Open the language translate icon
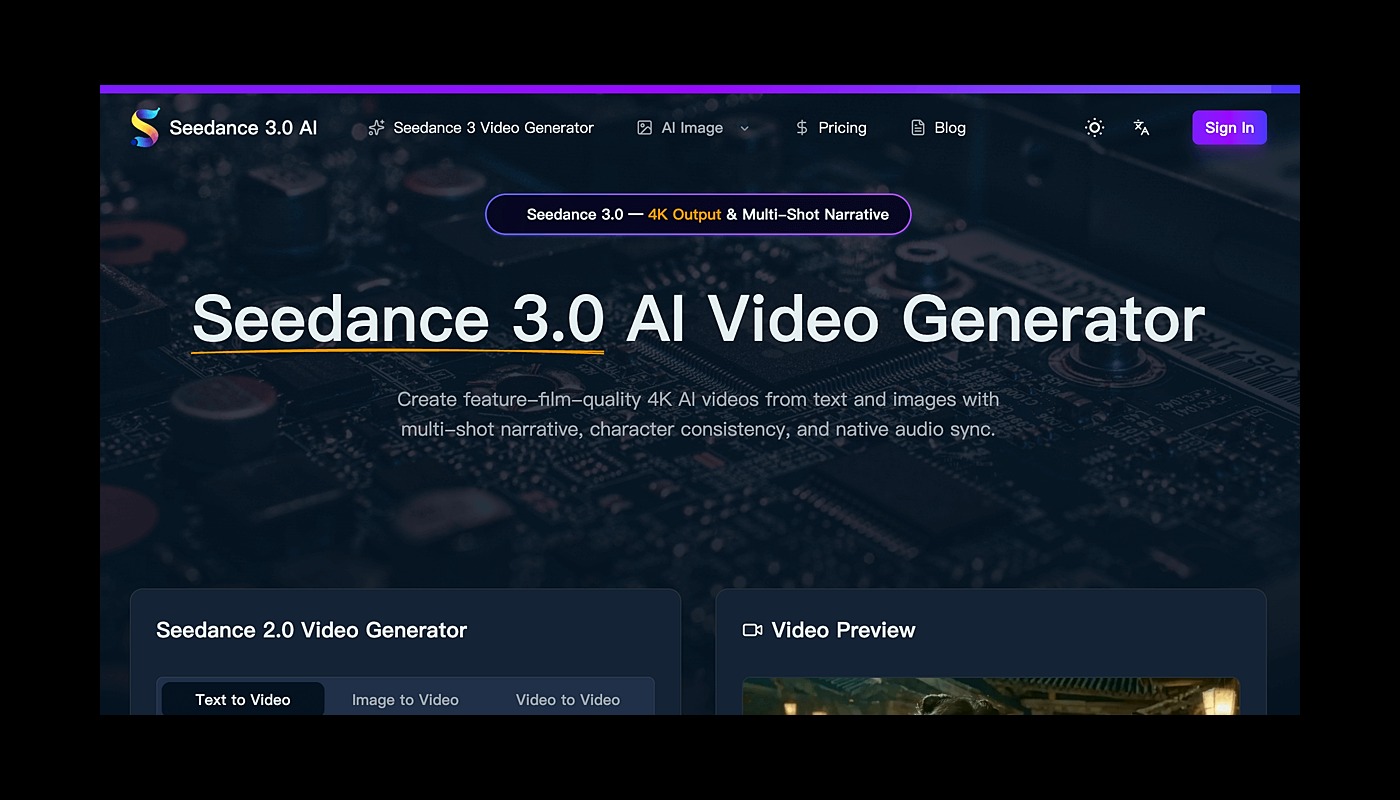The height and width of the screenshot is (800, 1400). click(x=1141, y=128)
